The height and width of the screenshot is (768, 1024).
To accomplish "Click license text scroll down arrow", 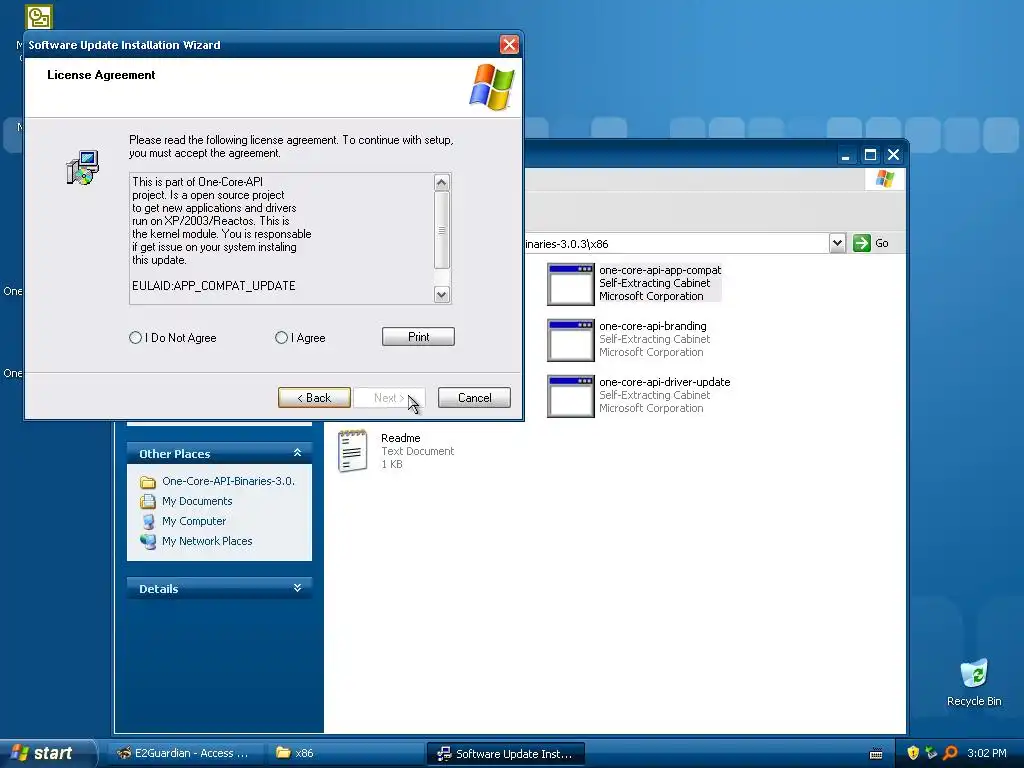I will click(x=441, y=295).
